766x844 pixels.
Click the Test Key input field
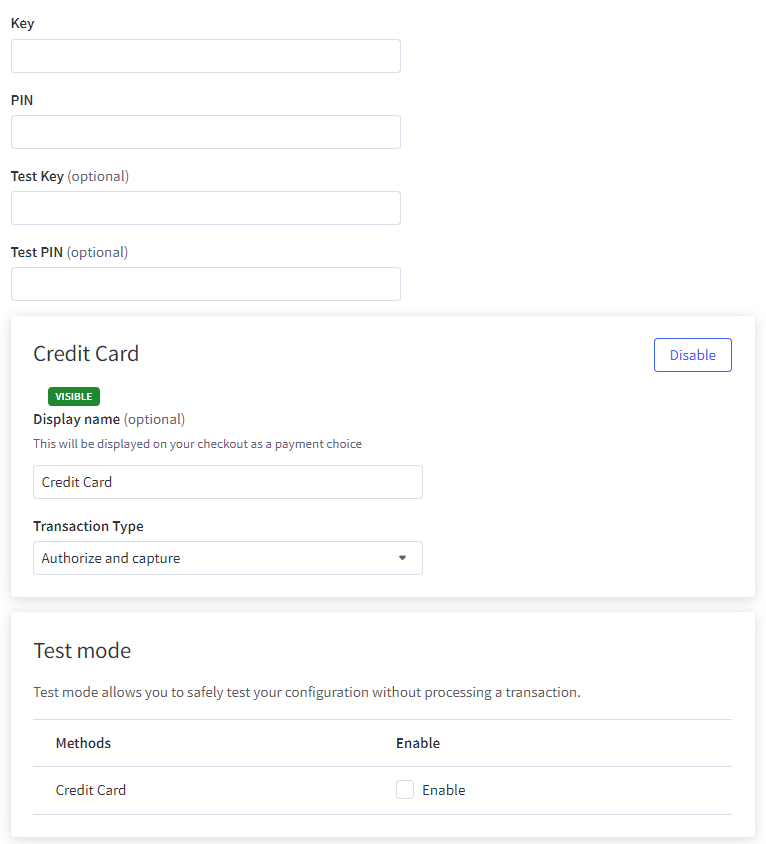pyautogui.click(x=205, y=207)
